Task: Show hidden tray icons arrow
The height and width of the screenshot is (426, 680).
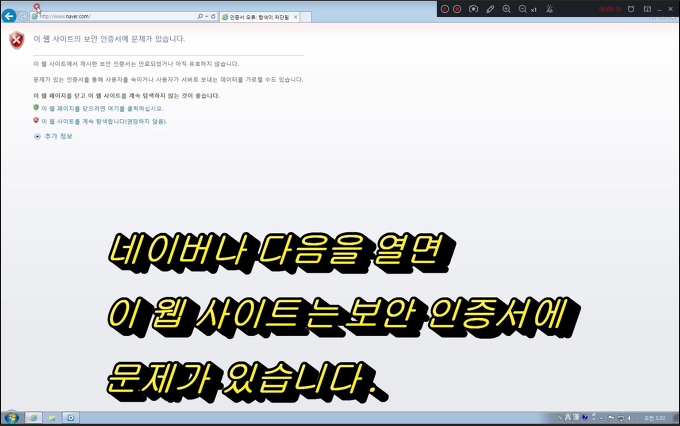Action: (602, 419)
